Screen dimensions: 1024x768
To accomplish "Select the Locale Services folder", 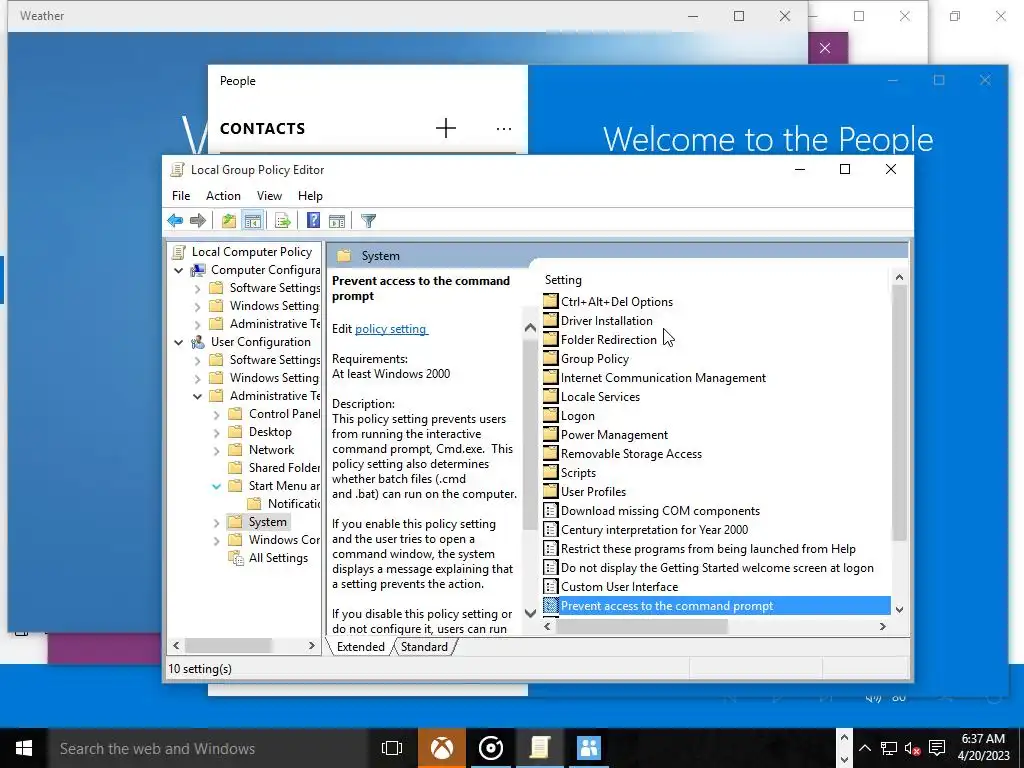I will (x=600, y=396).
